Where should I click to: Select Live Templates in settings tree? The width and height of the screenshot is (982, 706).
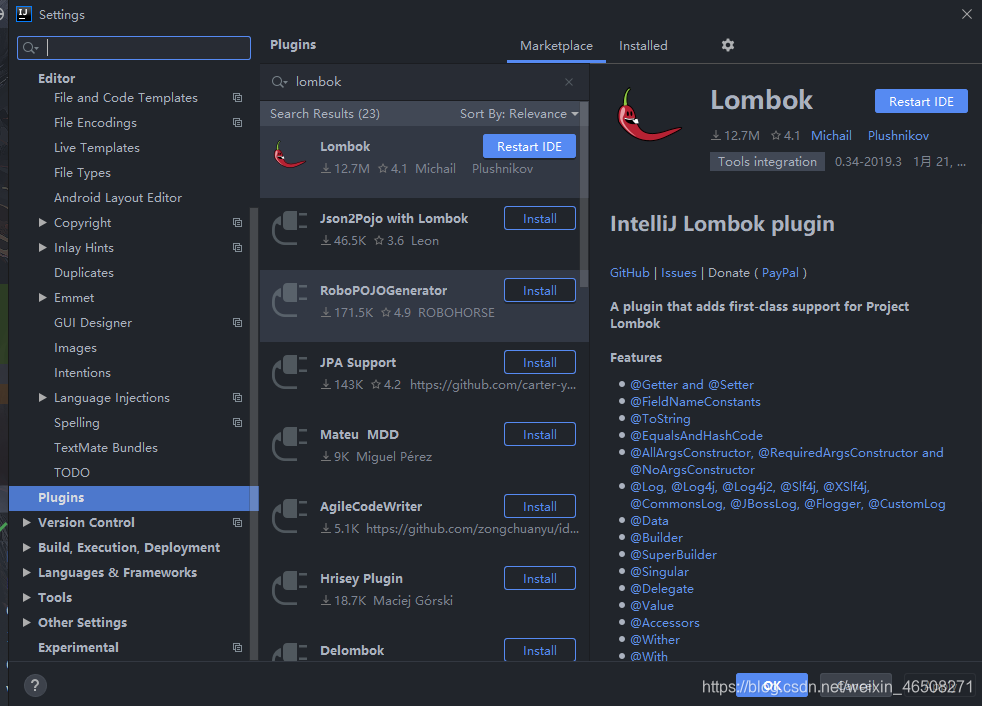point(97,148)
